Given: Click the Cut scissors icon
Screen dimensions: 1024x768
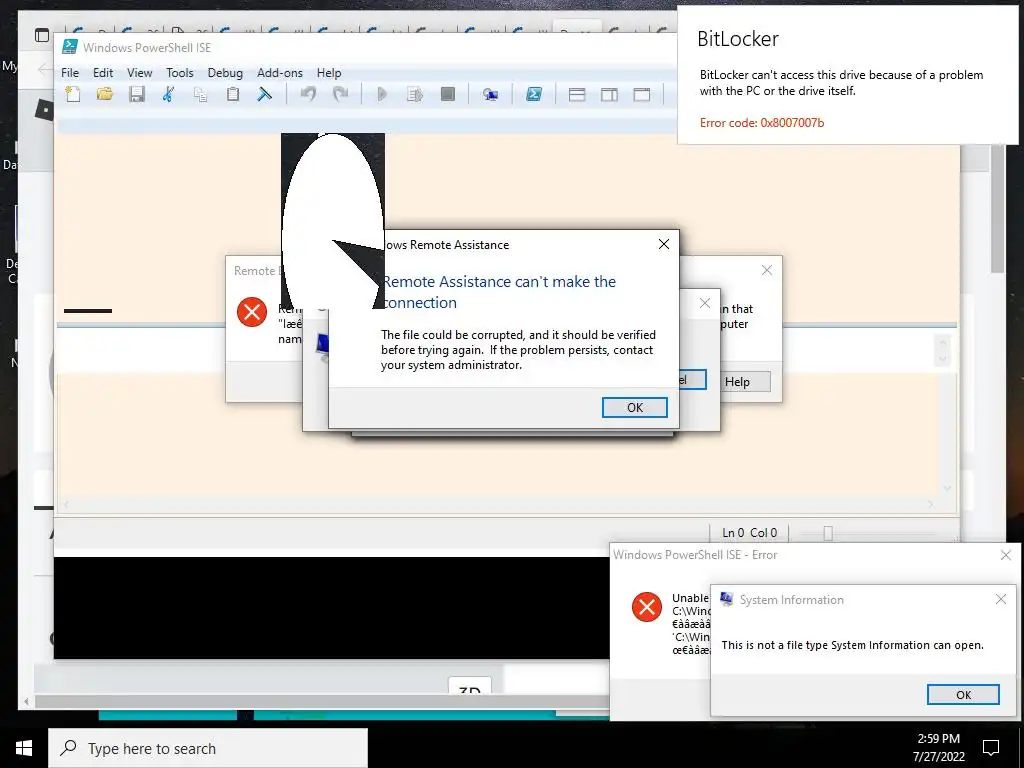Looking at the screenshot, I should [x=168, y=94].
